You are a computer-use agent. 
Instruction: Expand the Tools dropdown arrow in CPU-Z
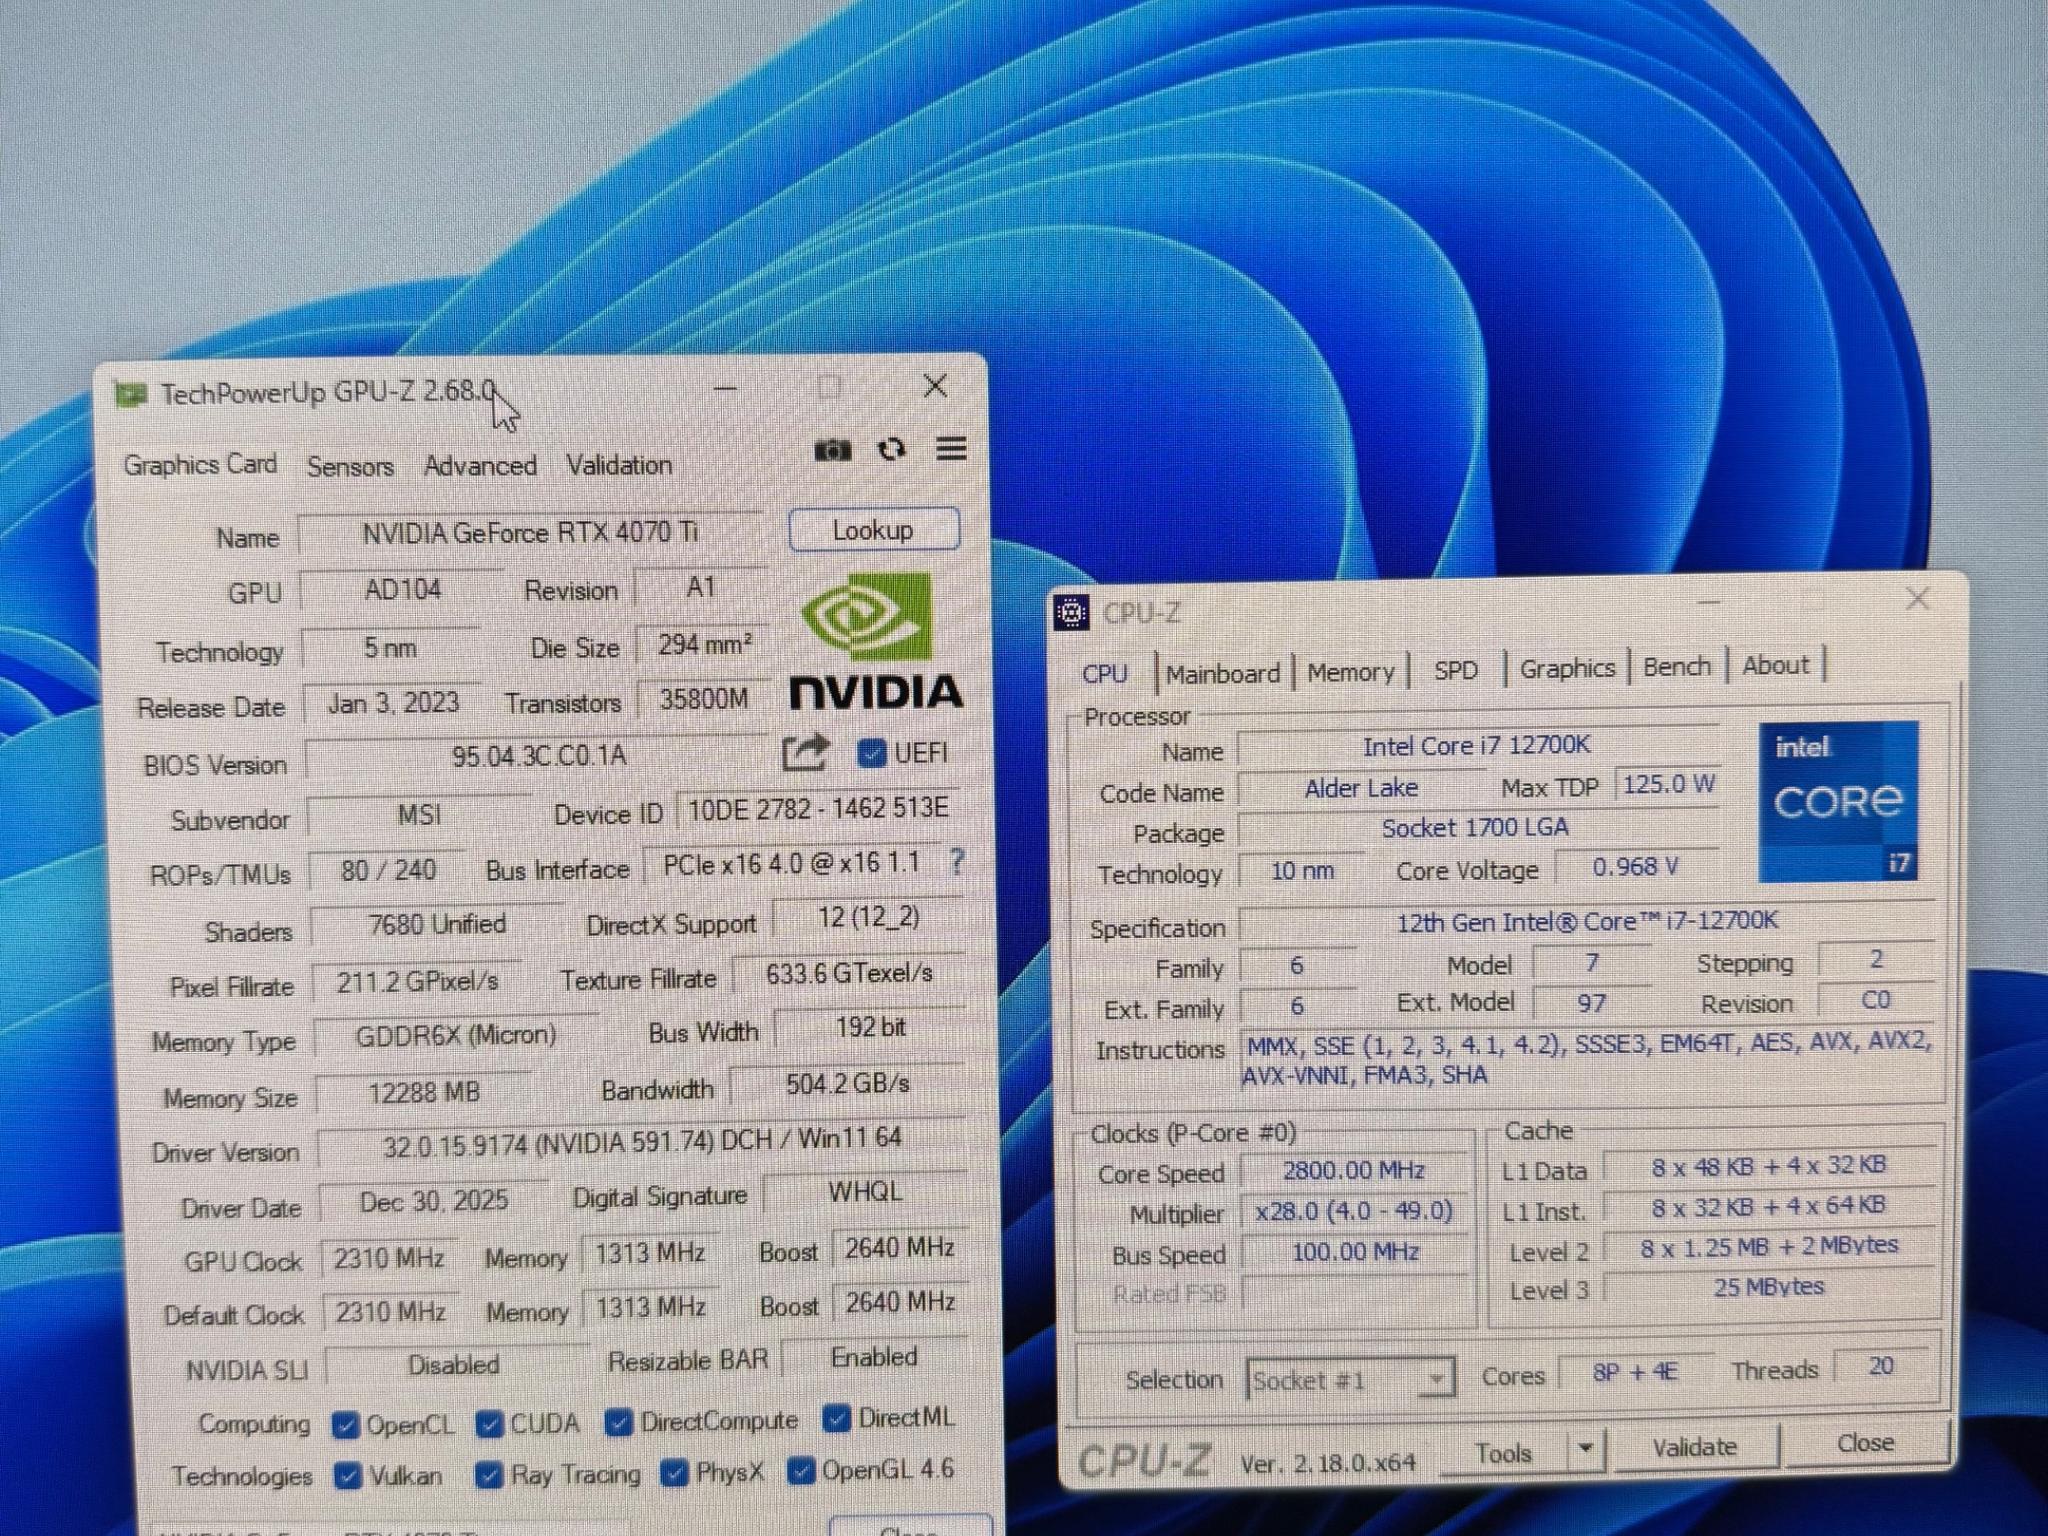point(1585,1448)
